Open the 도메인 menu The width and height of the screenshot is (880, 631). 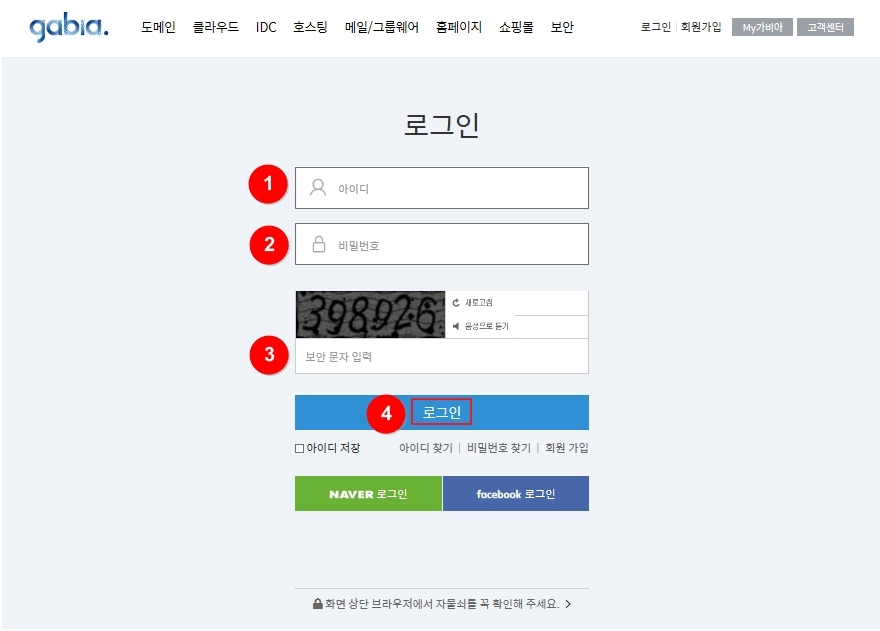point(158,27)
